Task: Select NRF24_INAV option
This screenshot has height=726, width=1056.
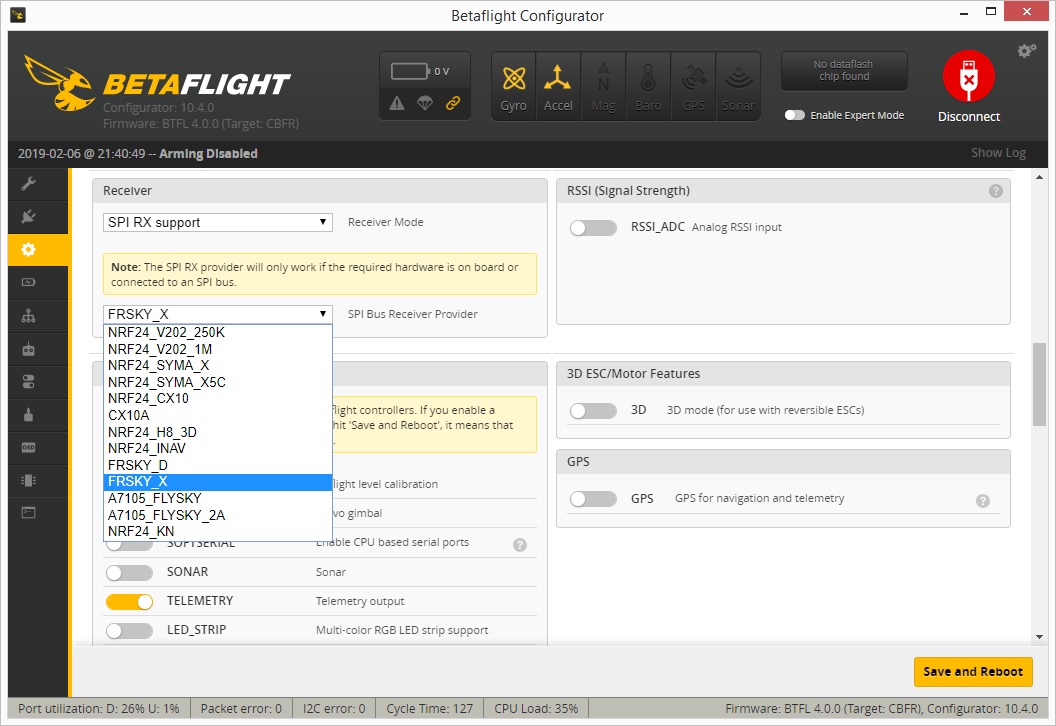Action: click(x=218, y=448)
